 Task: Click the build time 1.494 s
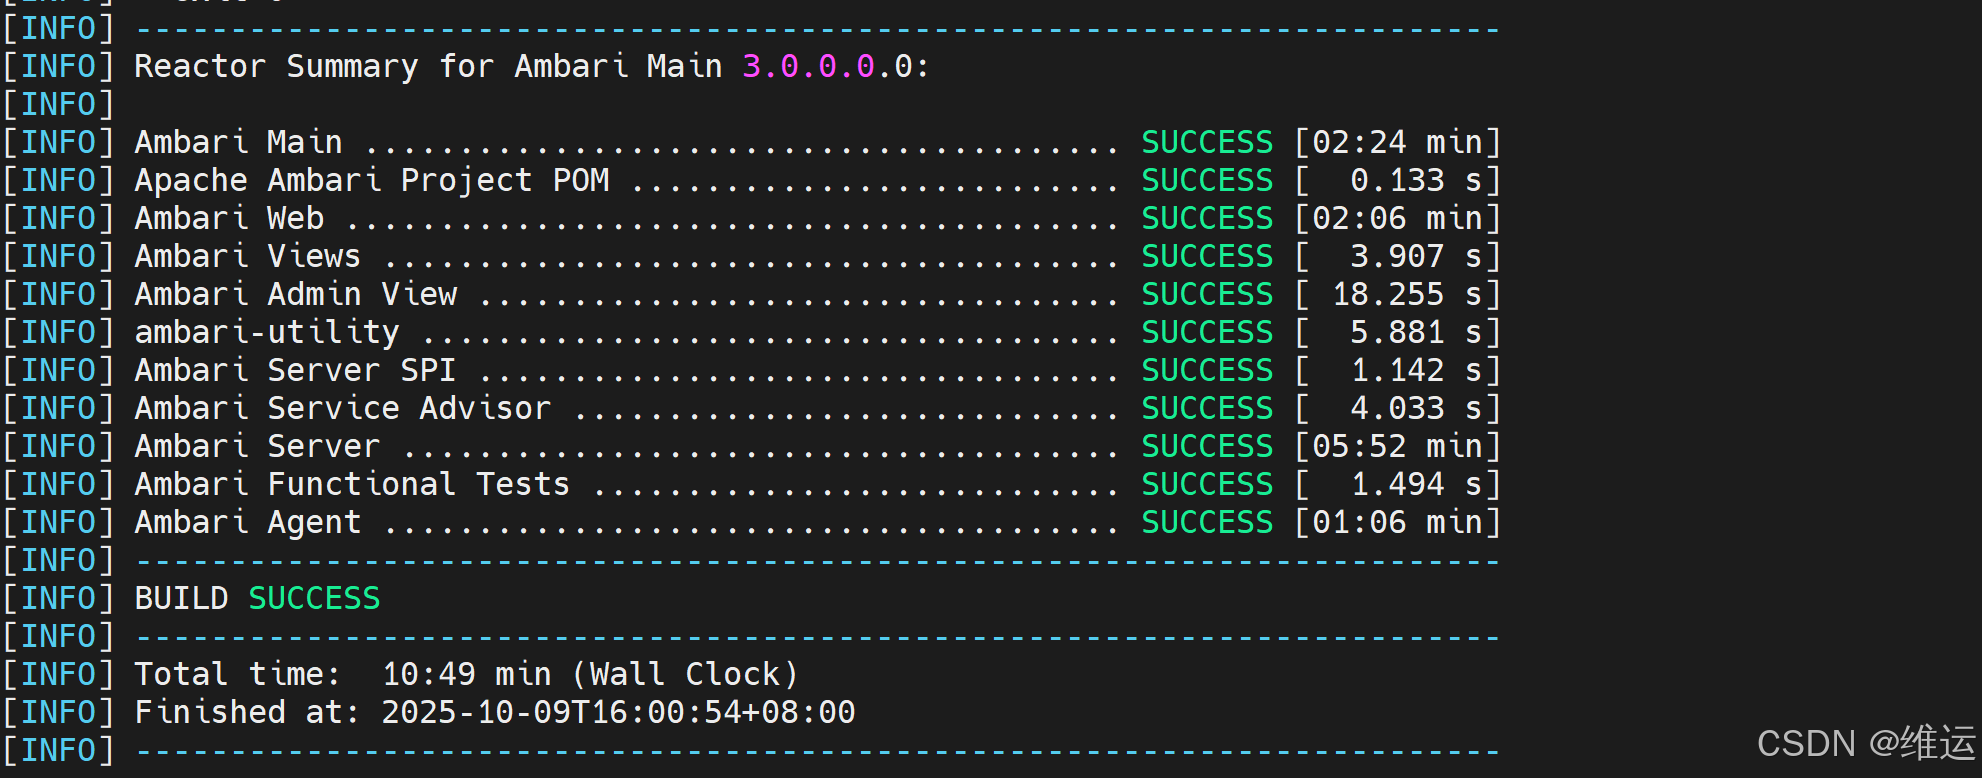(x=1416, y=485)
